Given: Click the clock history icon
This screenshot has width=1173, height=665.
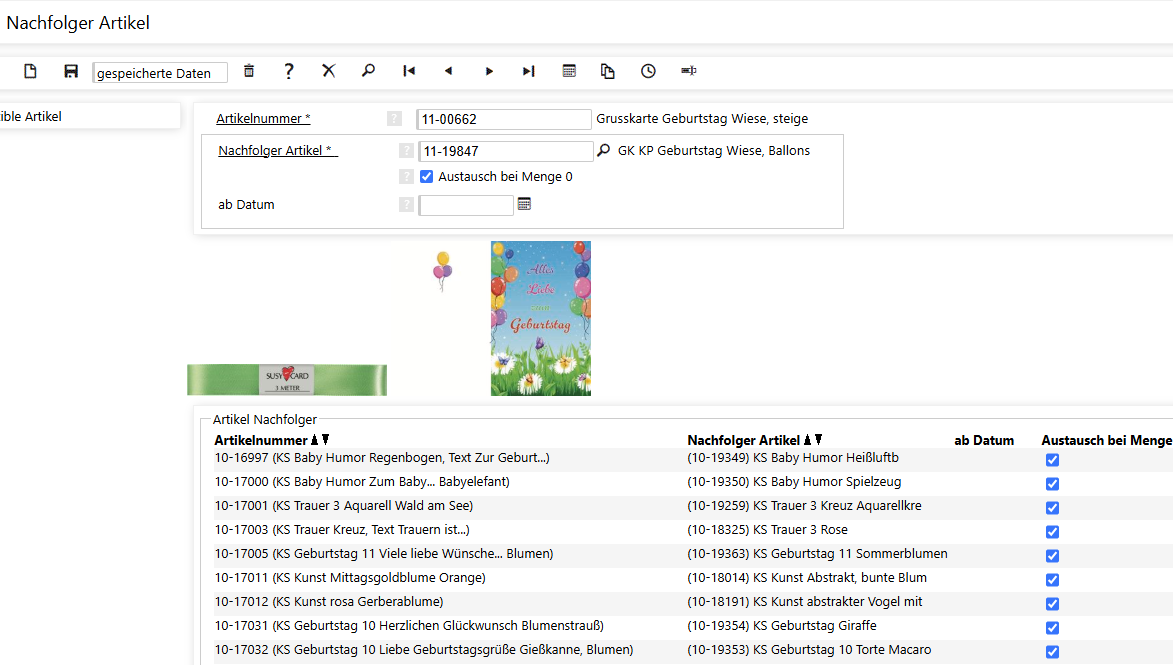Looking at the screenshot, I should [648, 71].
